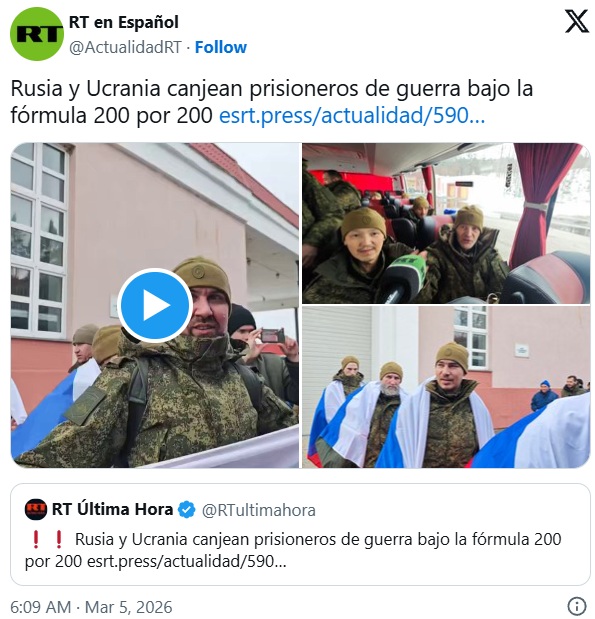Image resolution: width=595 pixels, height=619 pixels.
Task: Click the RT en Español display name
Action: coord(124,22)
